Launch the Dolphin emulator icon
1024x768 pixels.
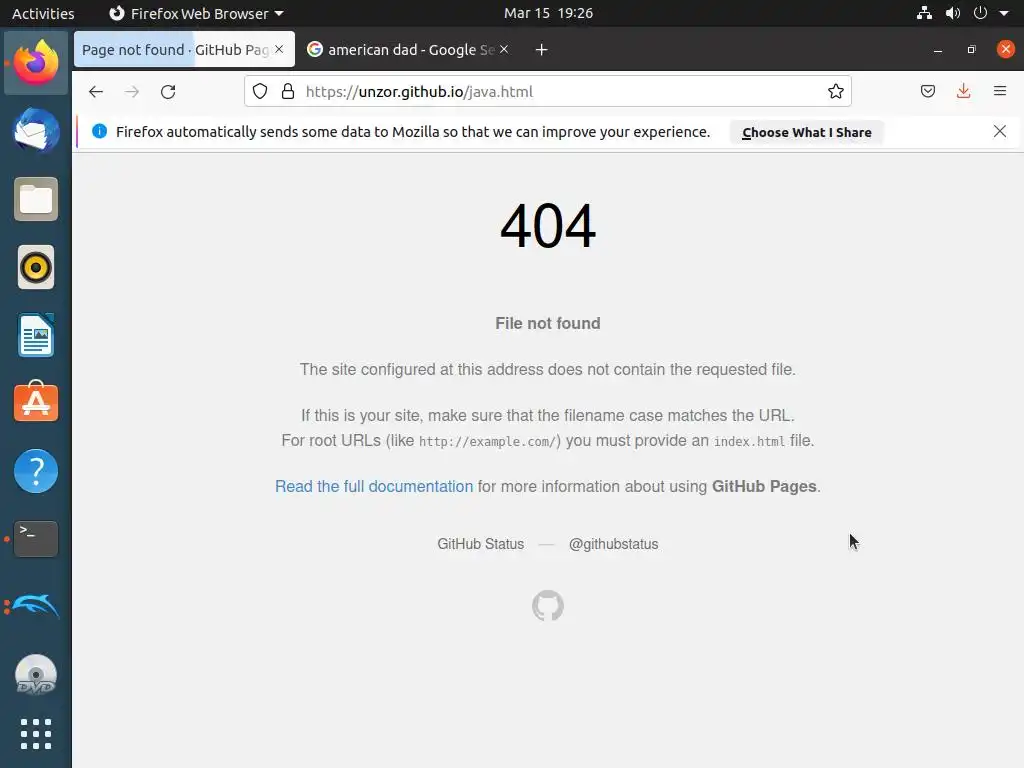coord(36,607)
